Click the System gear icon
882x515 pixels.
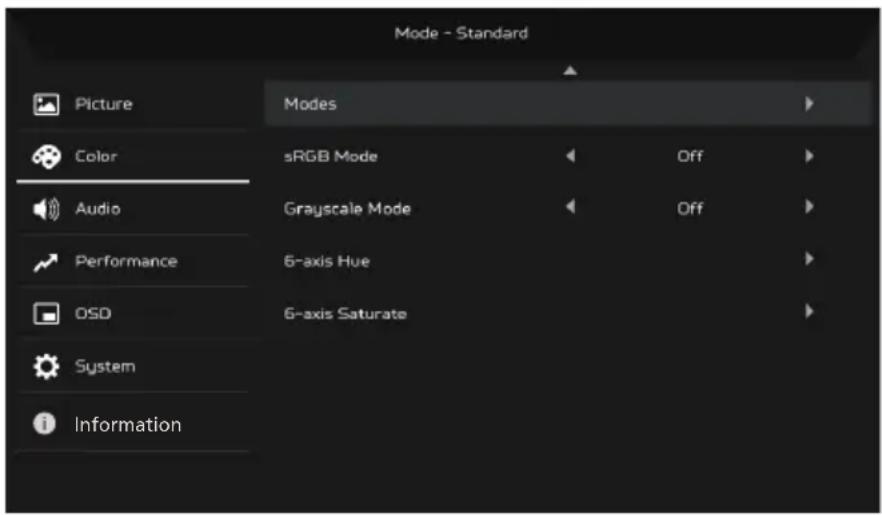point(46,367)
